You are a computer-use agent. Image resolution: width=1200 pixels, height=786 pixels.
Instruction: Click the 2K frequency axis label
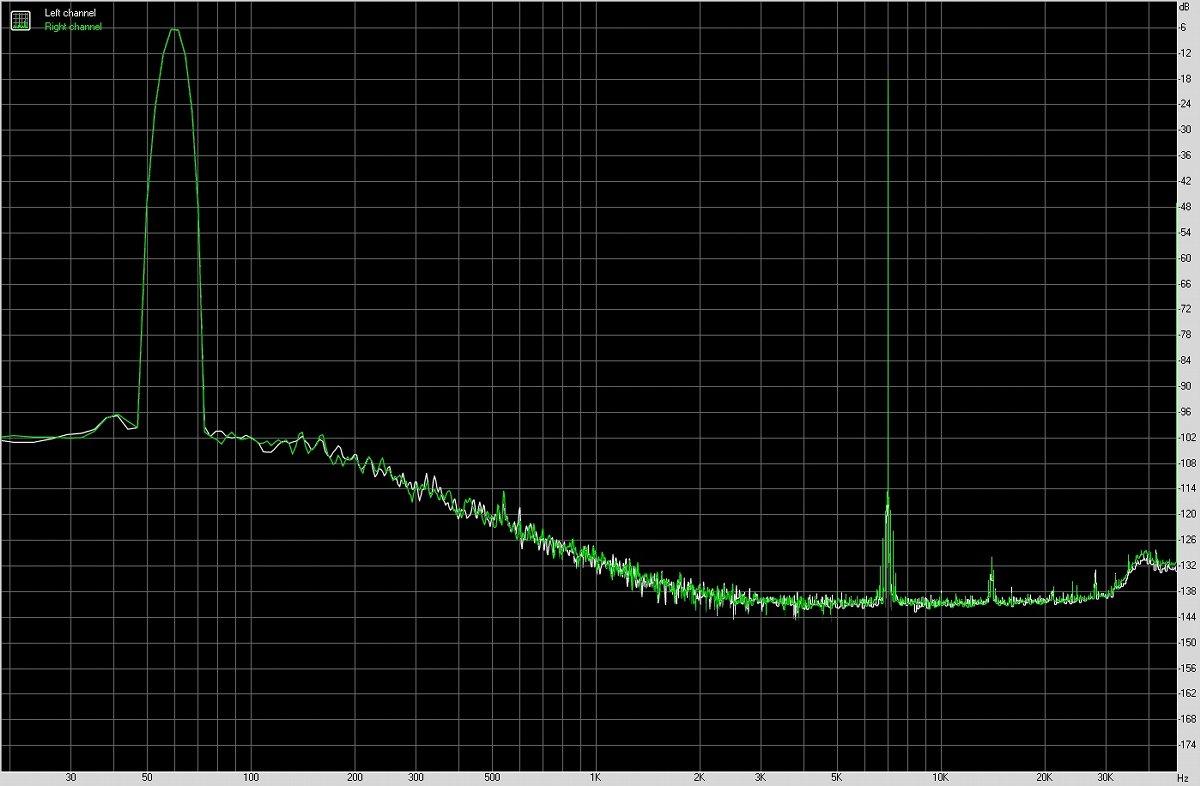699,777
